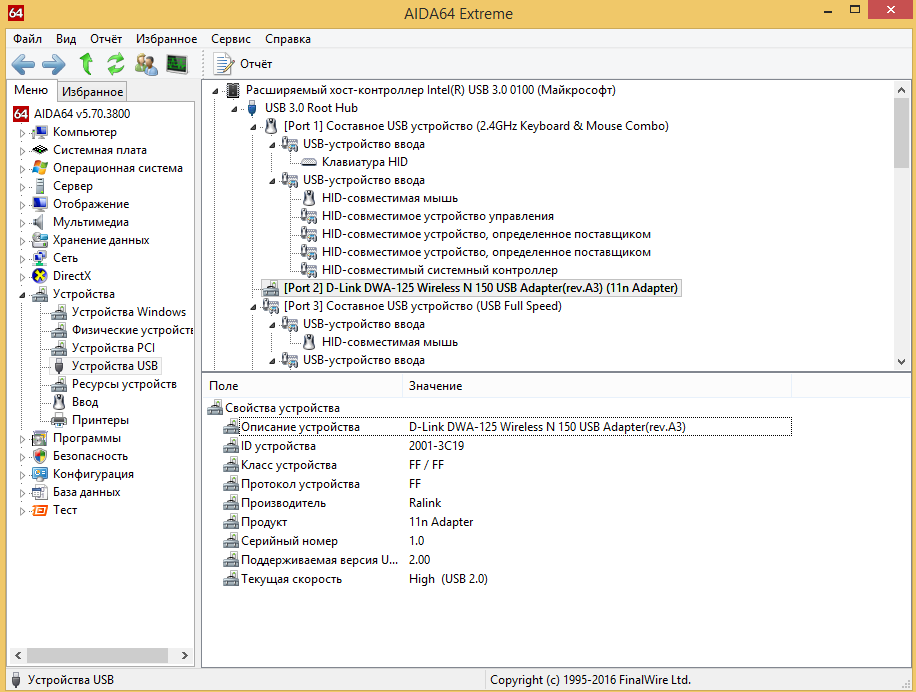This screenshot has width=916, height=692.
Task: Click the device tree scroll up arrow
Action: (901, 90)
